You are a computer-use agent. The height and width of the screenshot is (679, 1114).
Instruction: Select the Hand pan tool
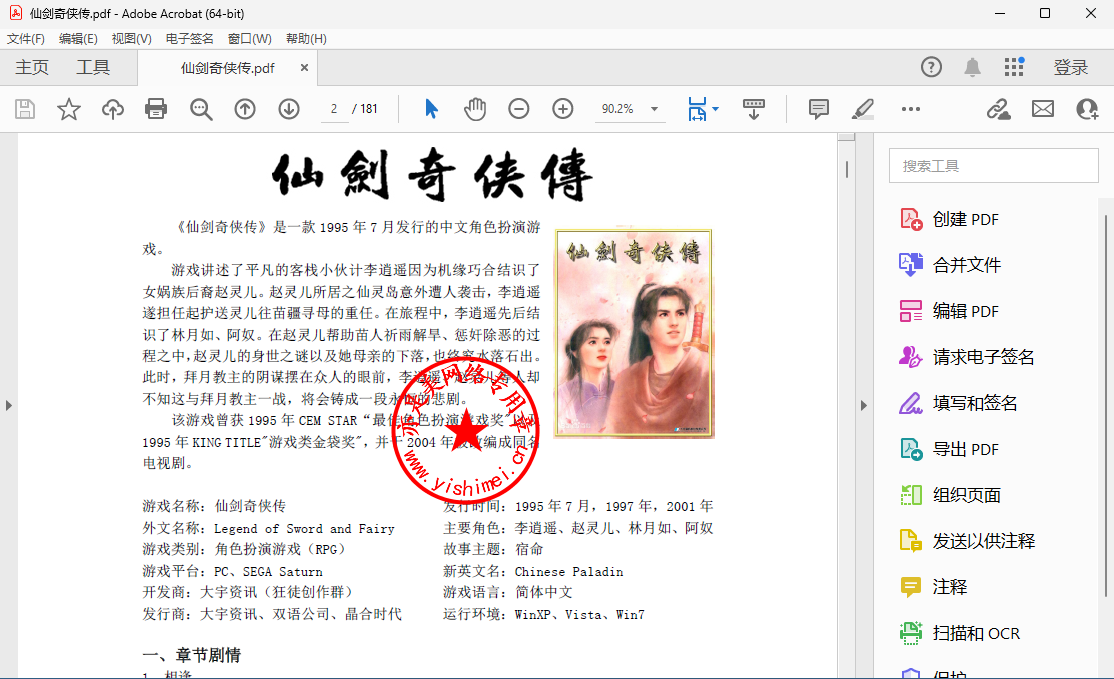[475, 109]
